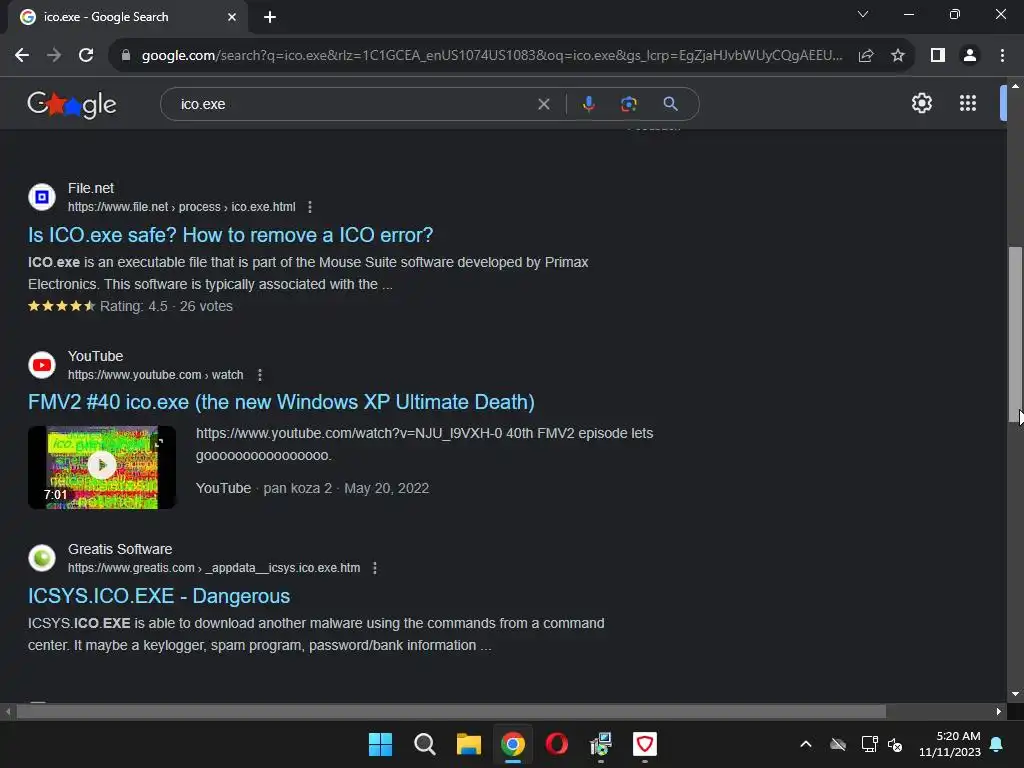This screenshot has width=1024, height=768.
Task: Clear the Google search box
Action: point(543,104)
